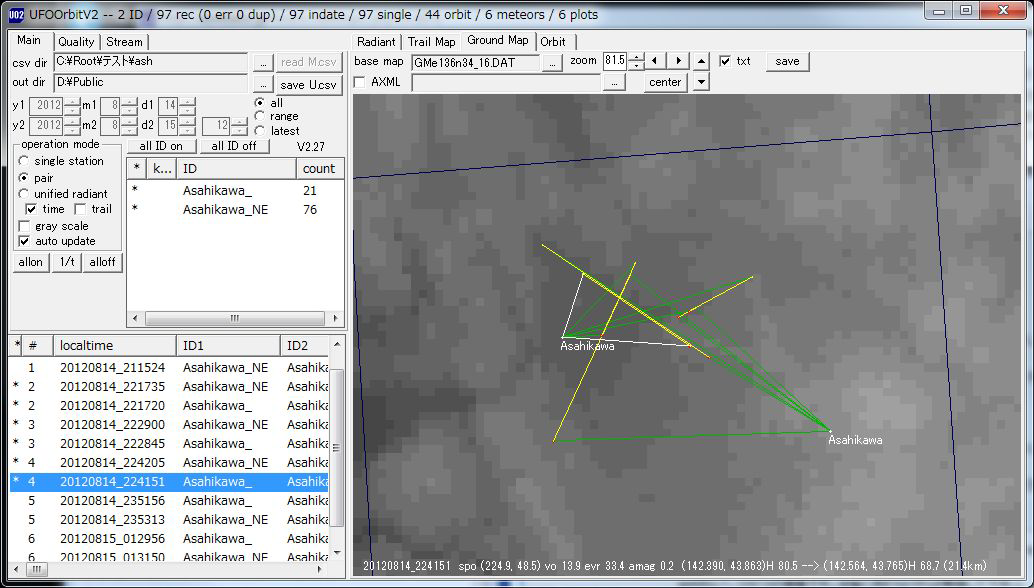
Task: Pan the ground map right with arrow button
Action: click(678, 61)
